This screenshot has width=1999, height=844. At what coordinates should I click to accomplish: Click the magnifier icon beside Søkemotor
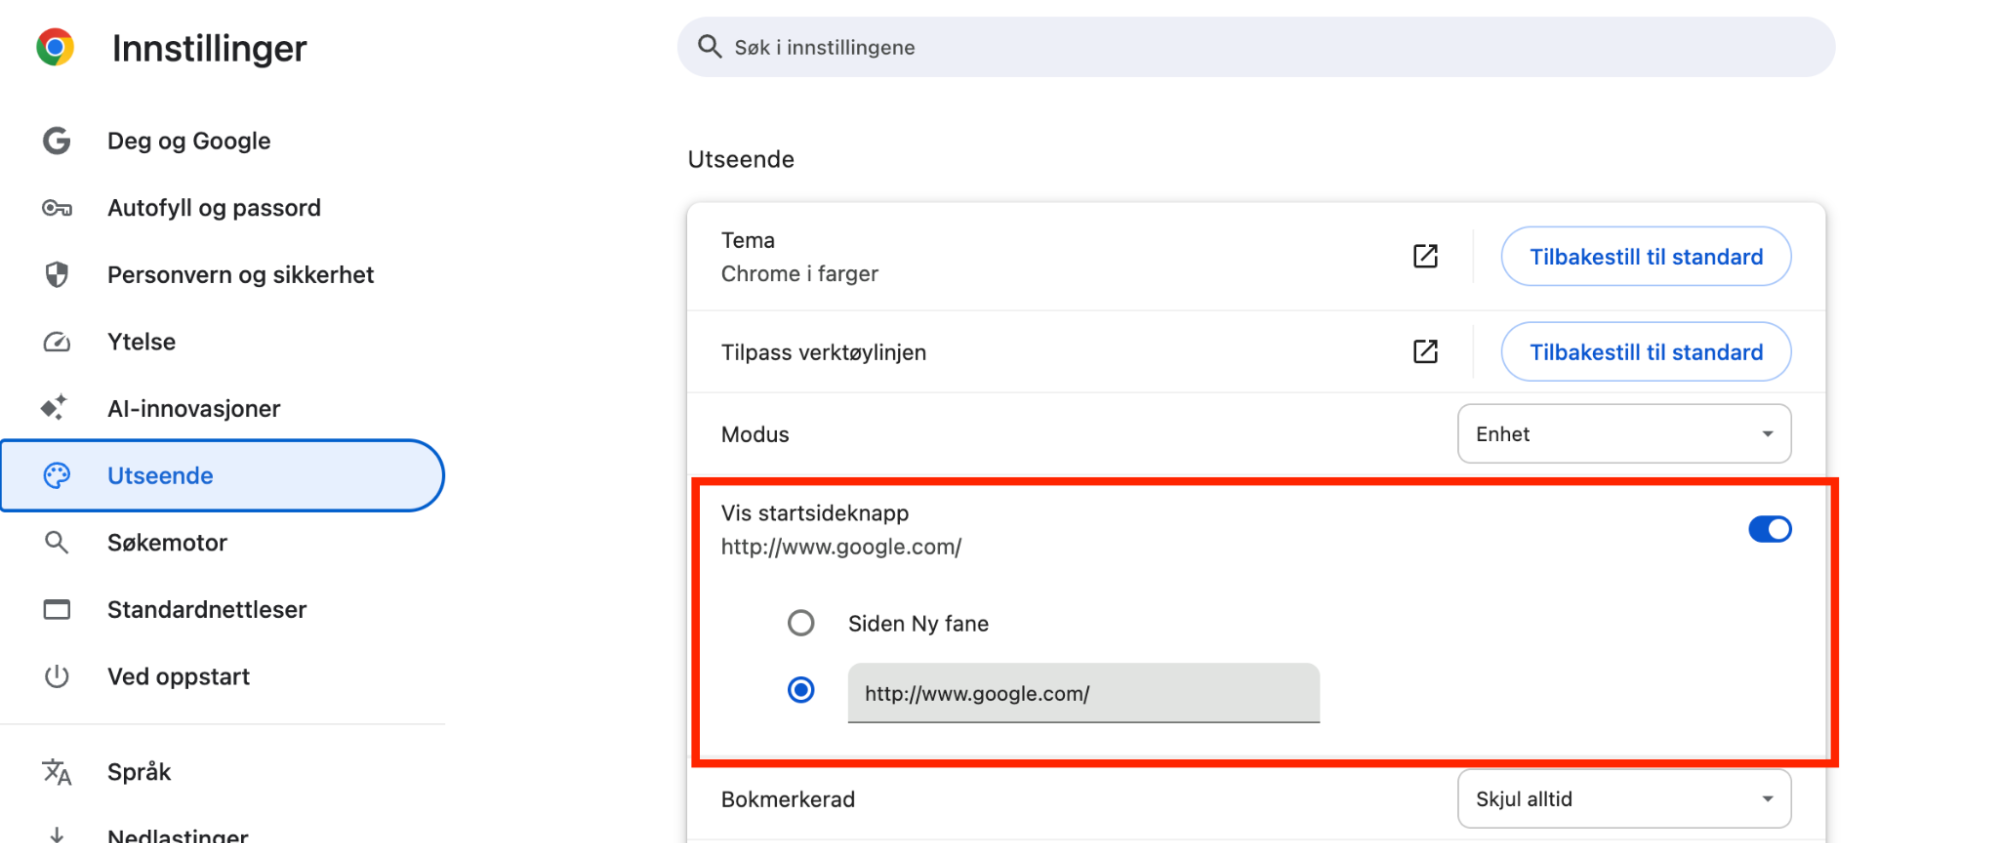click(57, 543)
